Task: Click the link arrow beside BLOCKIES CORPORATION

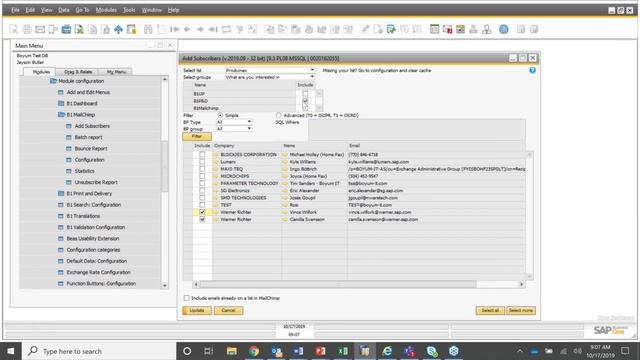Action: click(x=216, y=155)
